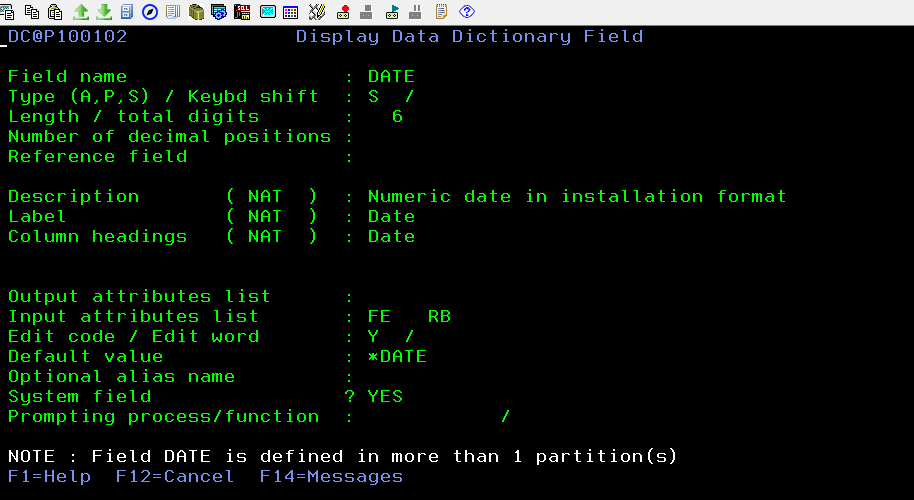This screenshot has height=500, width=914.
Task: Click the Default value *DATE text
Action: tap(397, 357)
